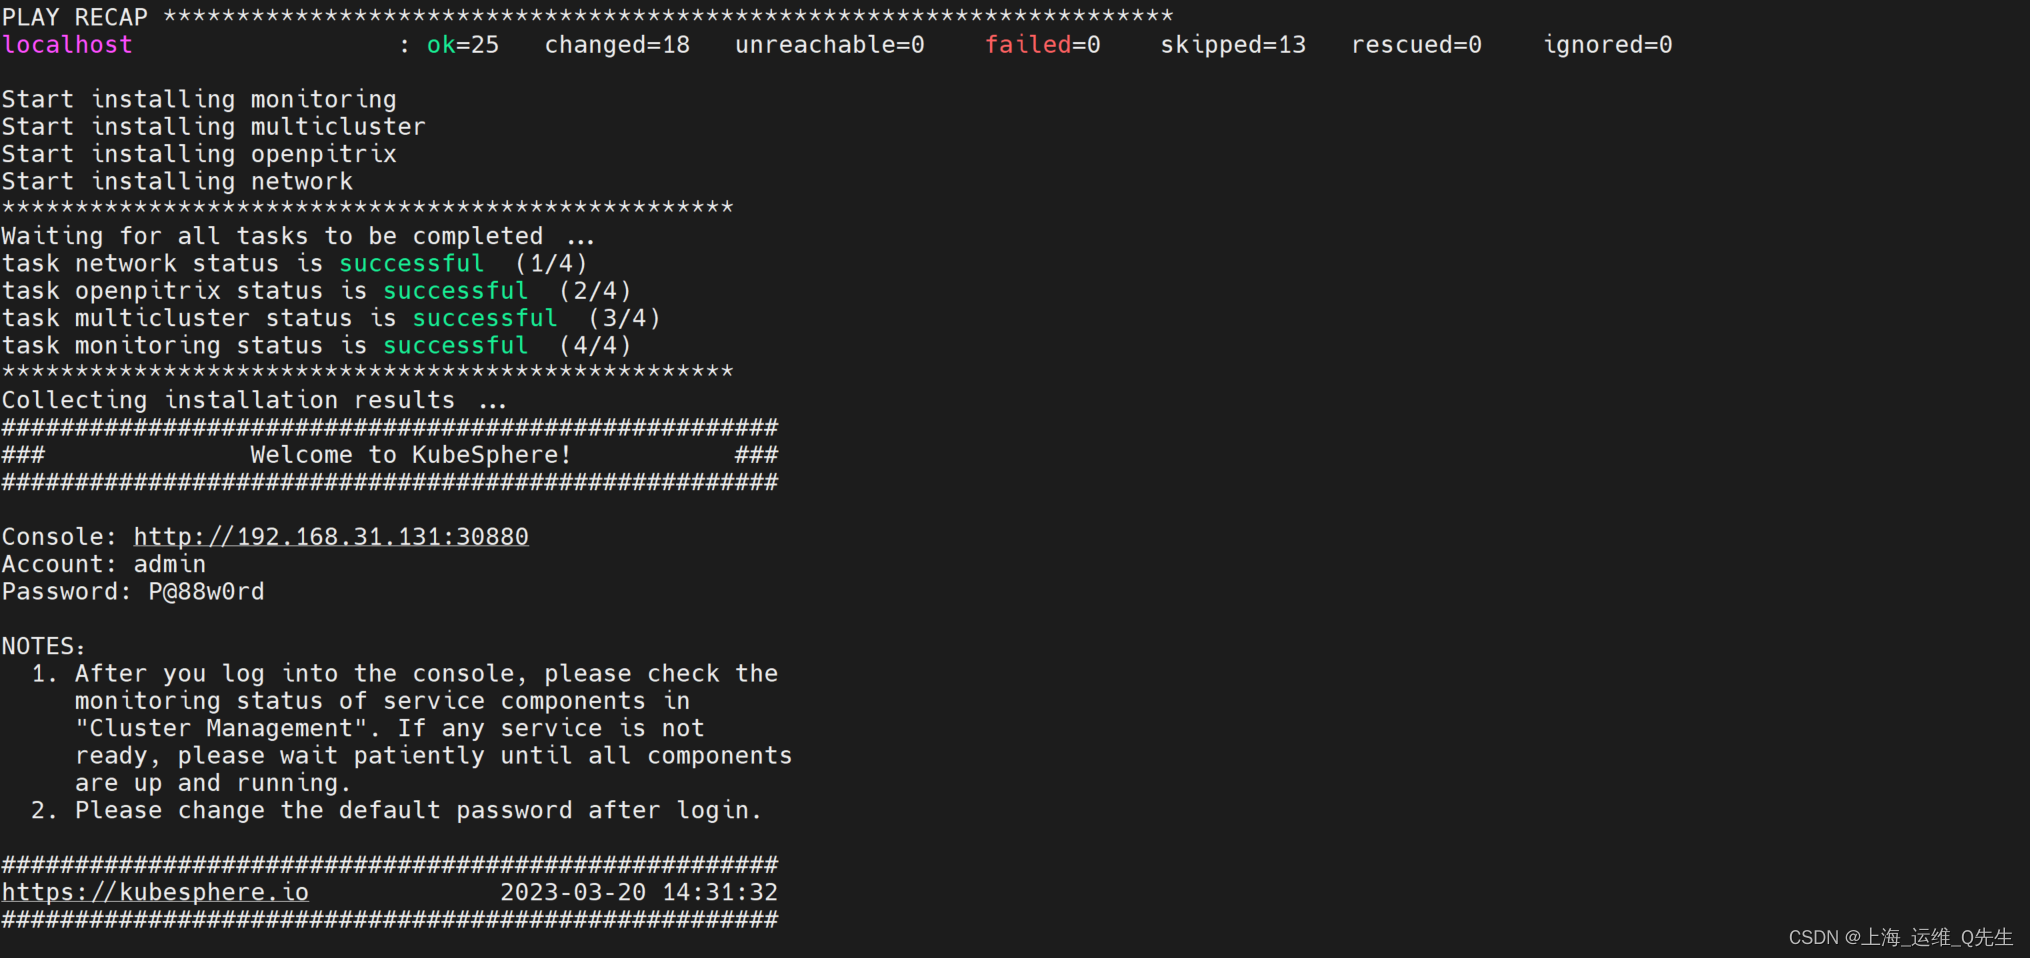Click the pink localhost hostname text
The image size is (2030, 958).
(67, 45)
